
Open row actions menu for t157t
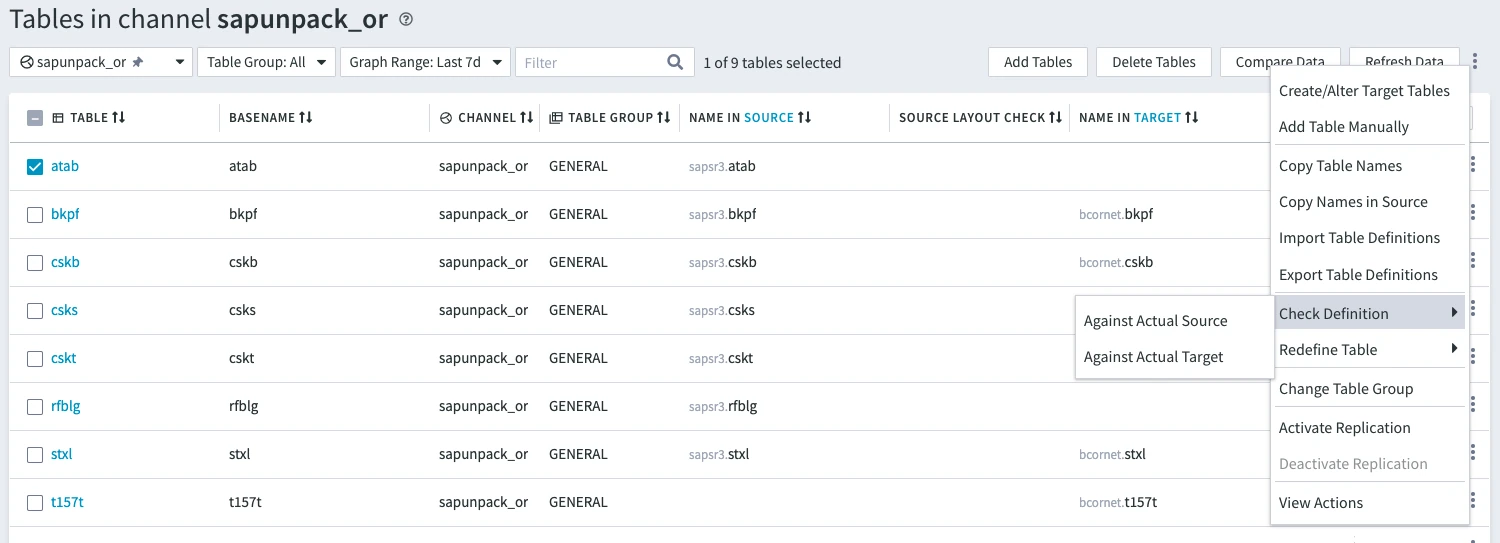coord(1473,502)
